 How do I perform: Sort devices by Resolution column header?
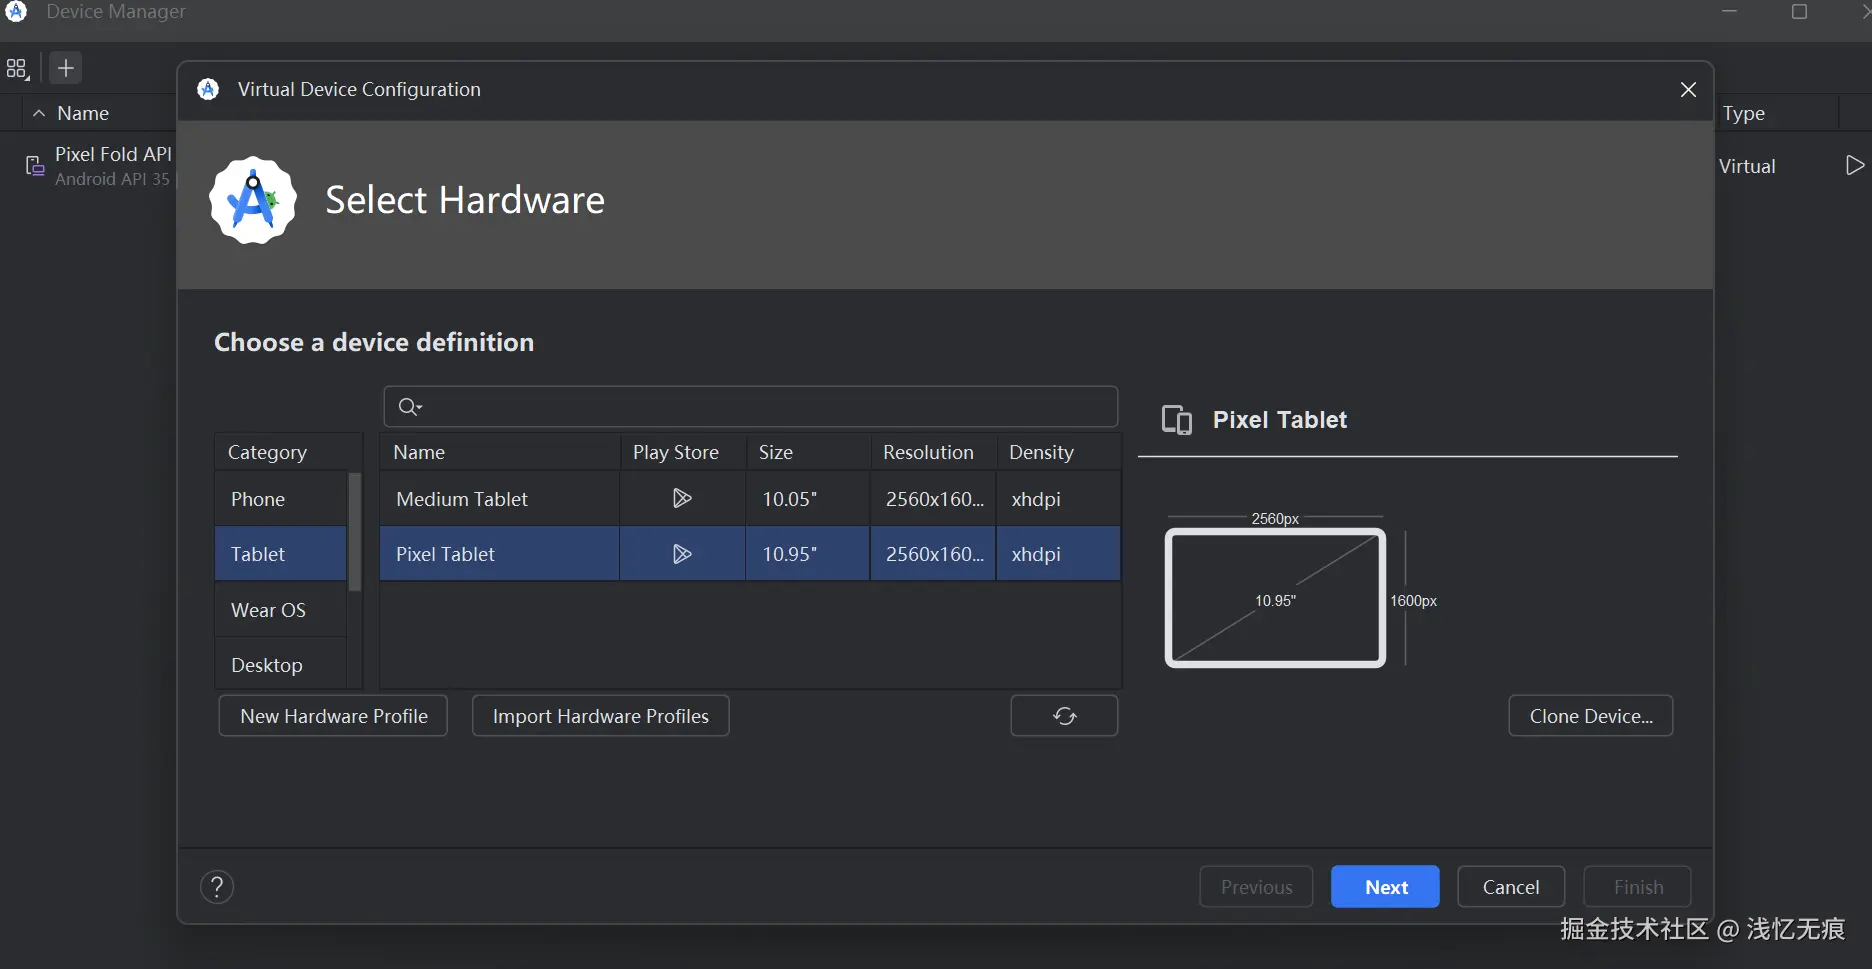pyautogui.click(x=927, y=452)
